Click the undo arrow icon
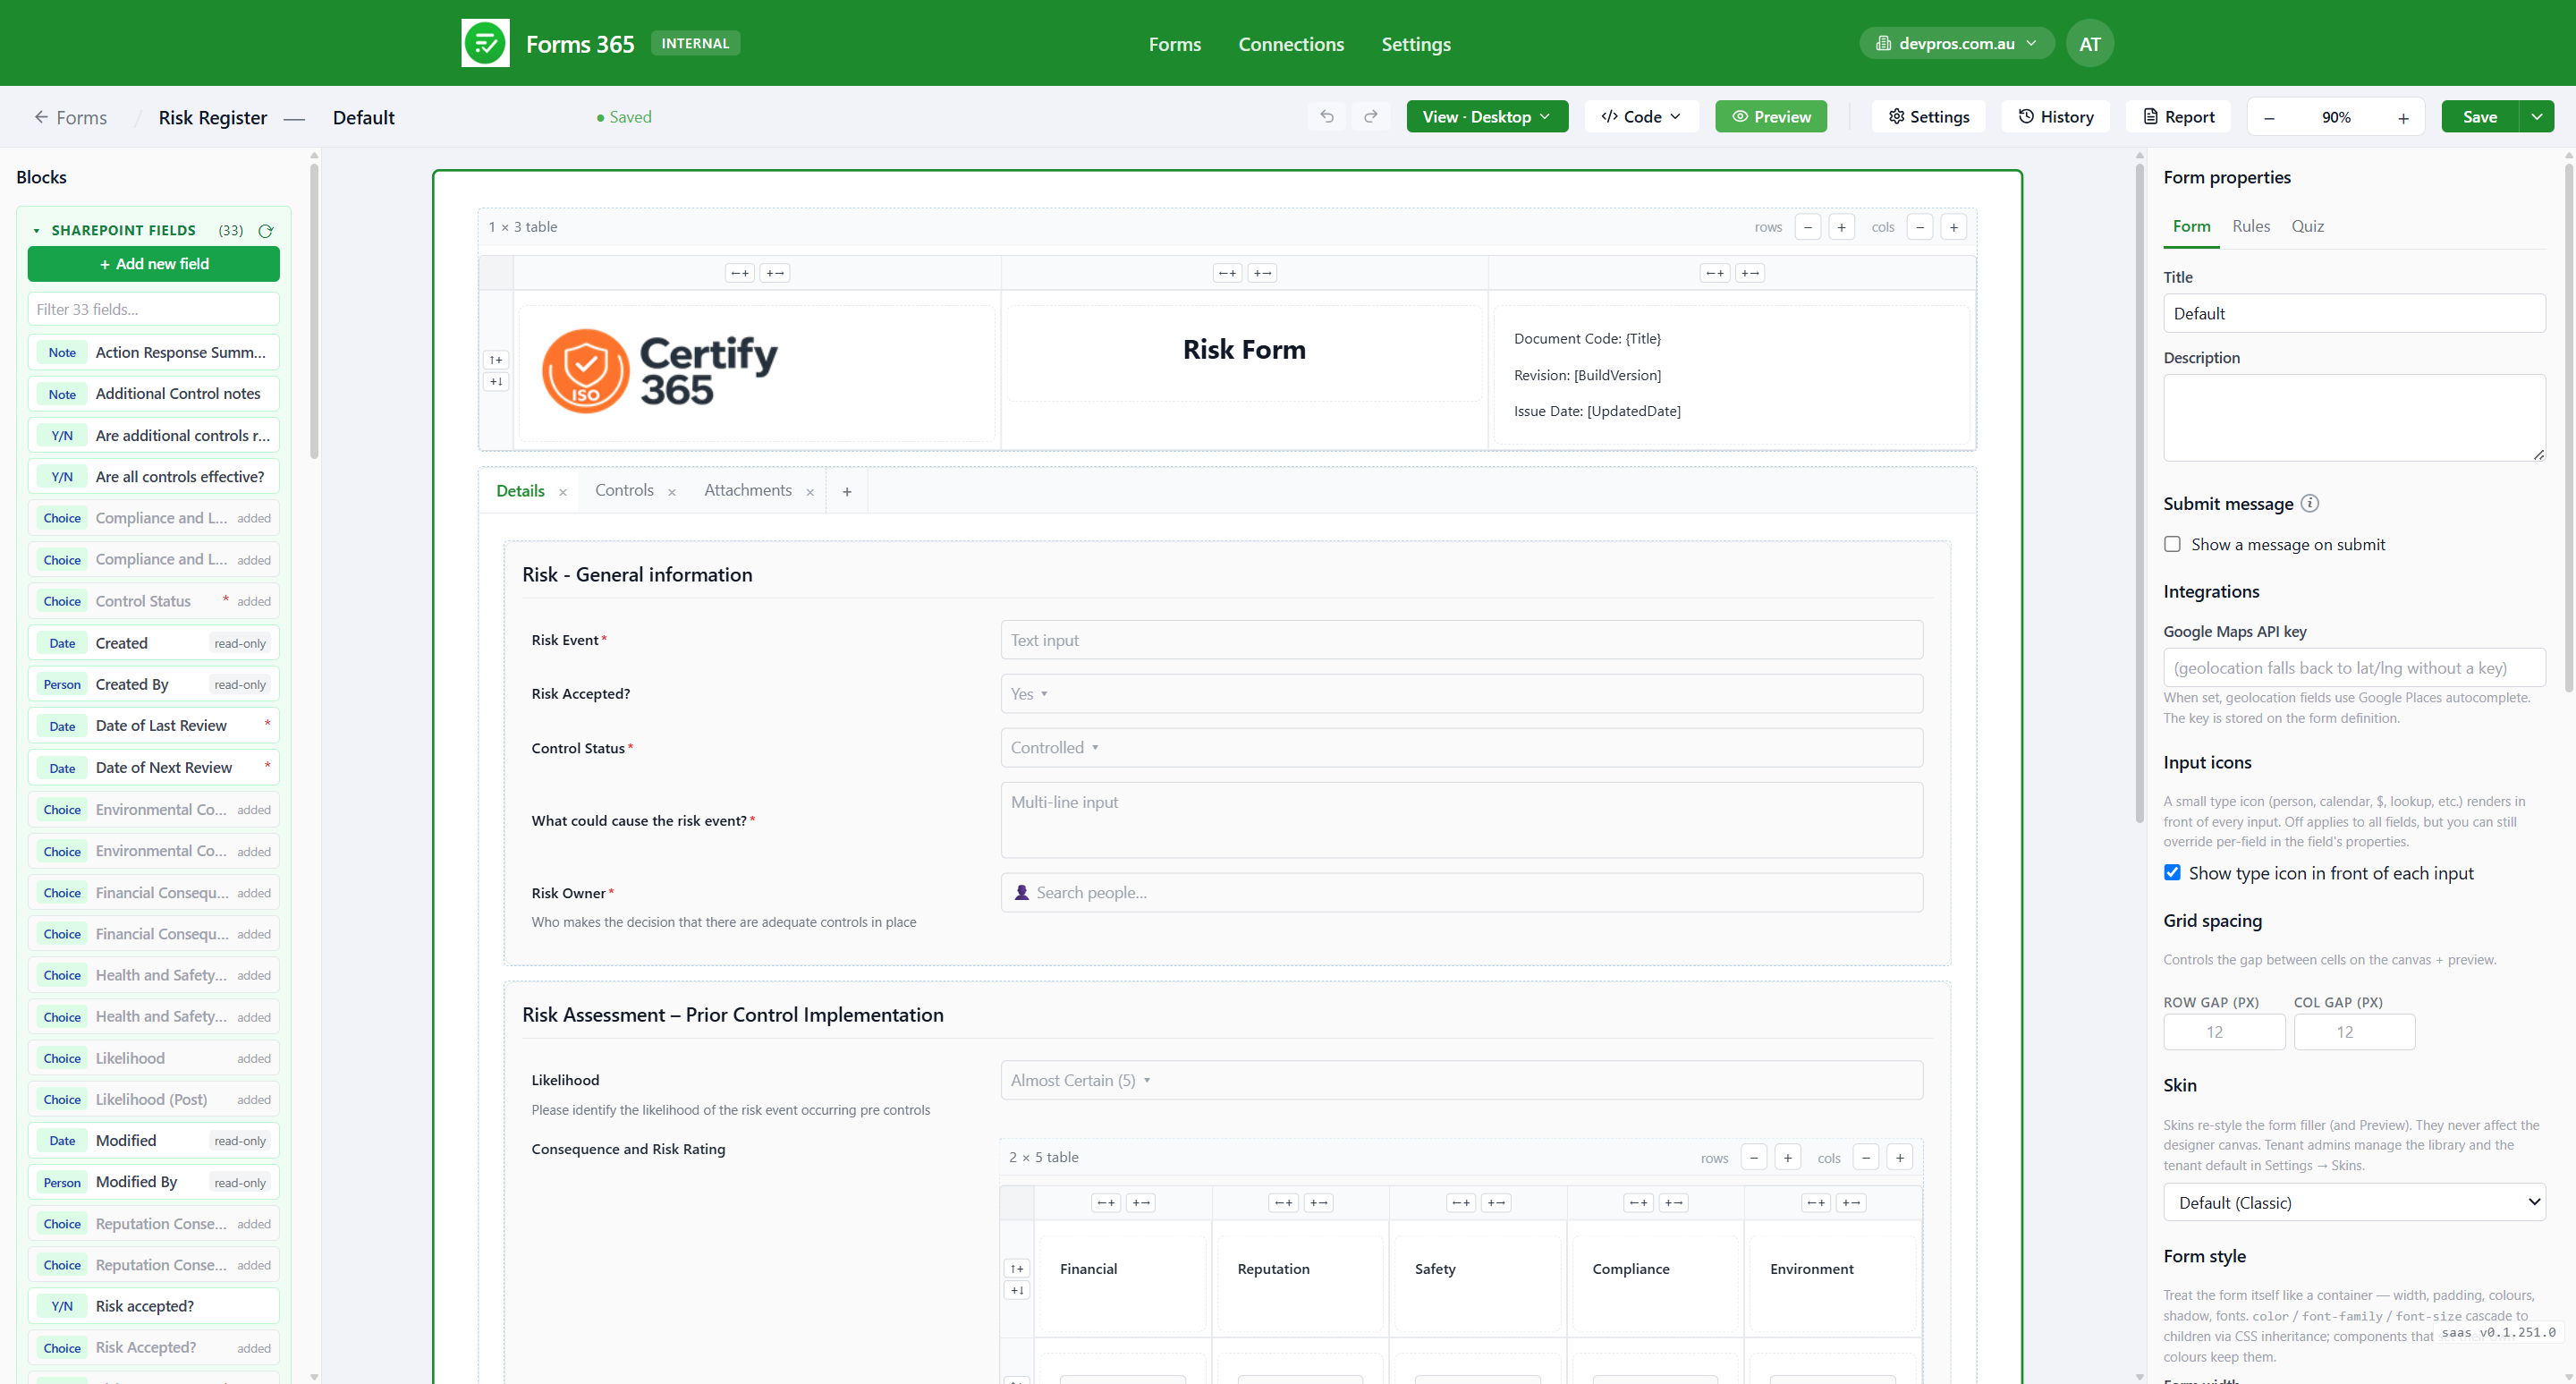The height and width of the screenshot is (1384, 2576). [x=1327, y=117]
